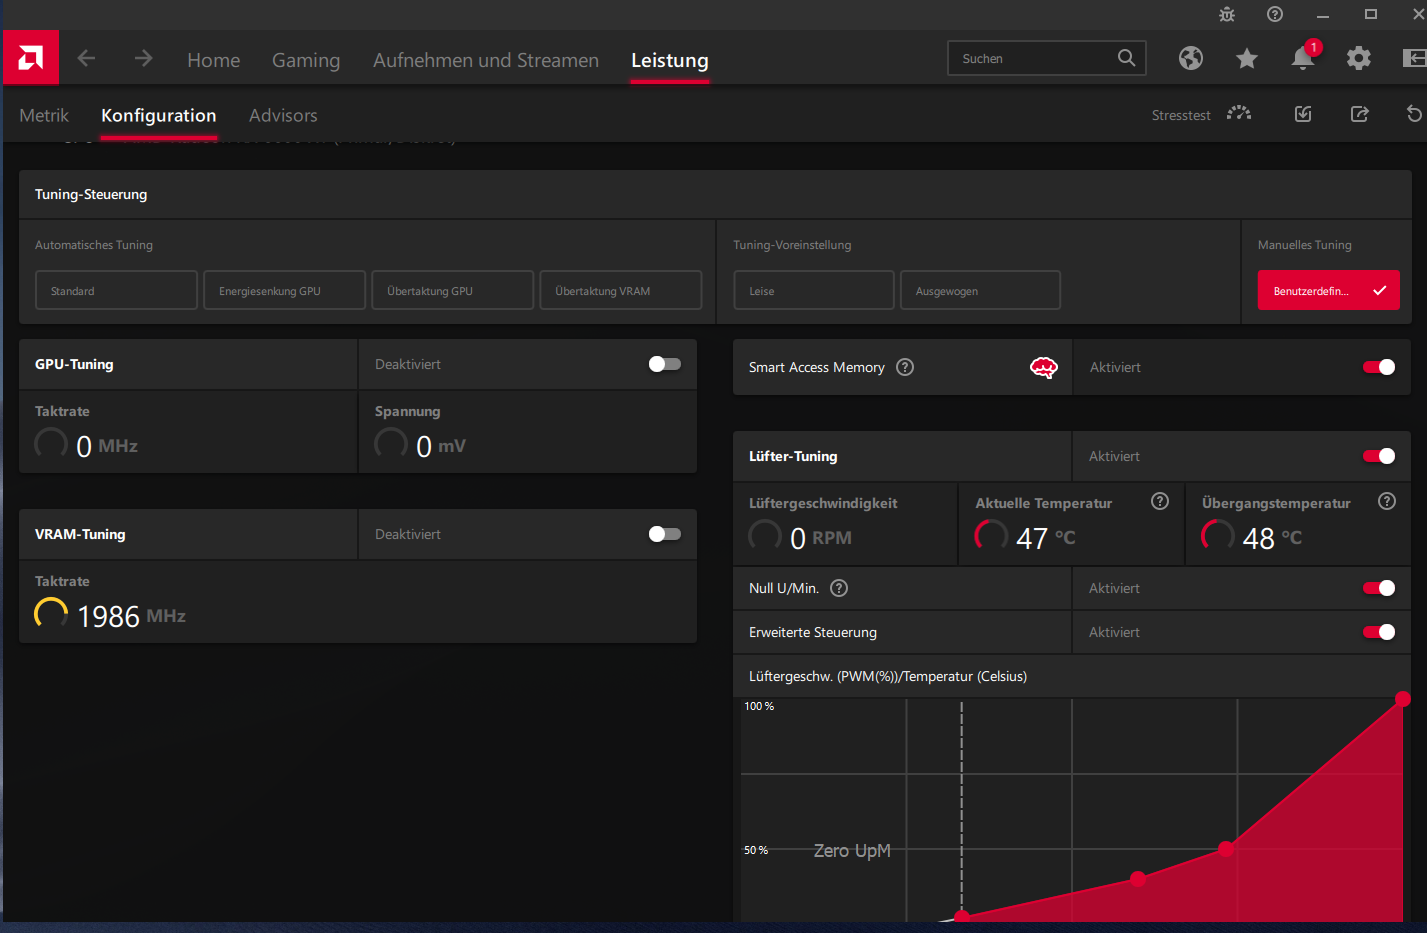Click Benutzerdefiniert manual tuning button

[1328, 290]
